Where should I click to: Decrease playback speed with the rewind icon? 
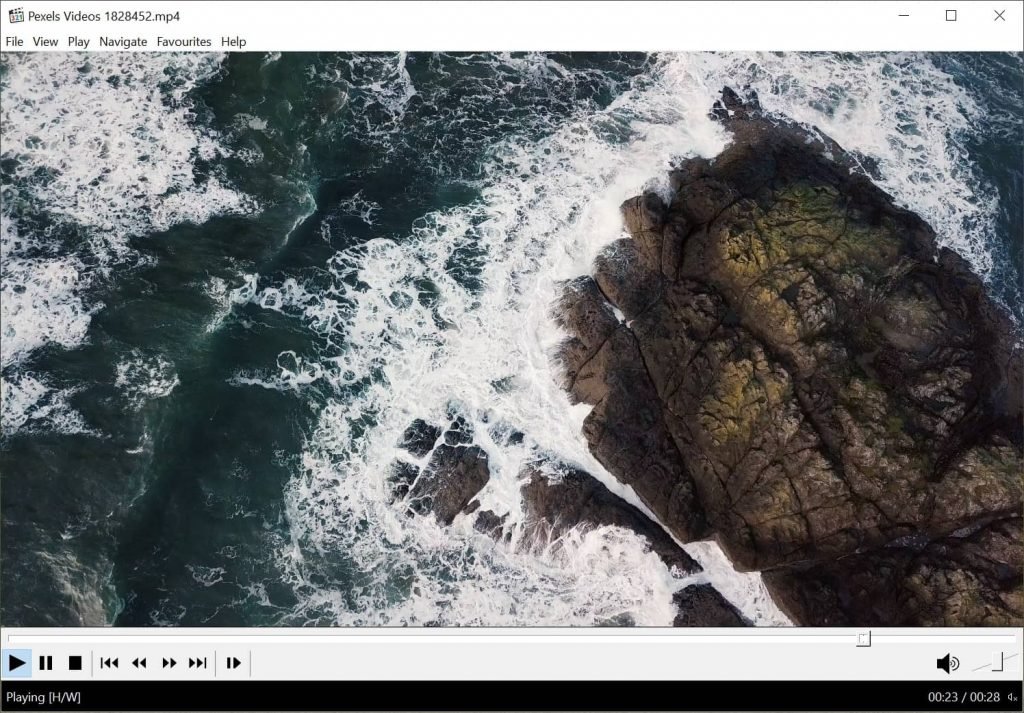pos(139,662)
